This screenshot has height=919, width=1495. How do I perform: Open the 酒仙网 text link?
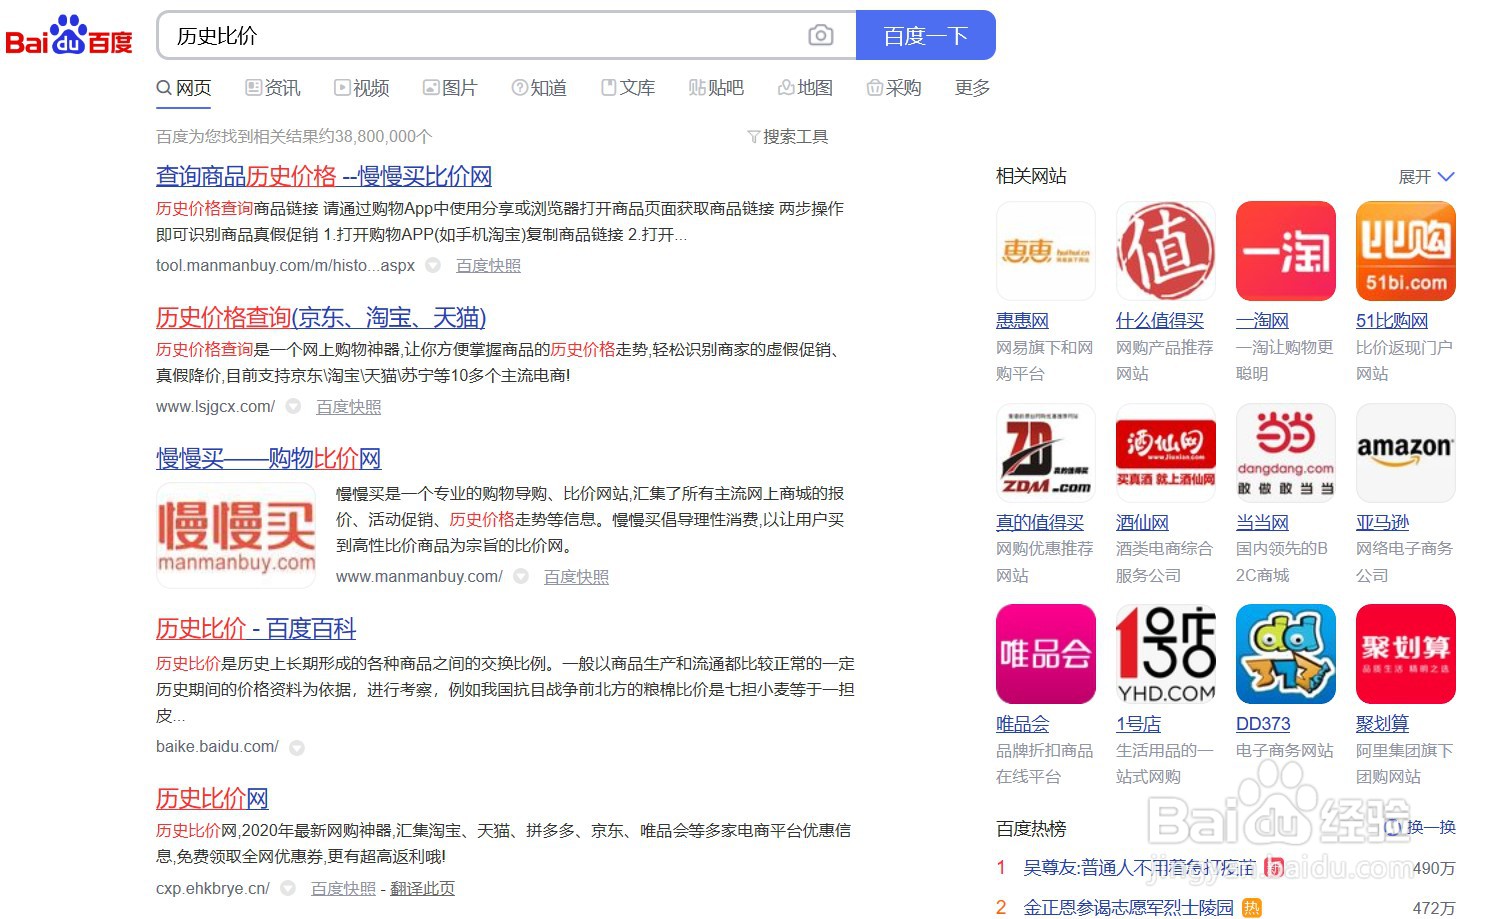tap(1142, 523)
